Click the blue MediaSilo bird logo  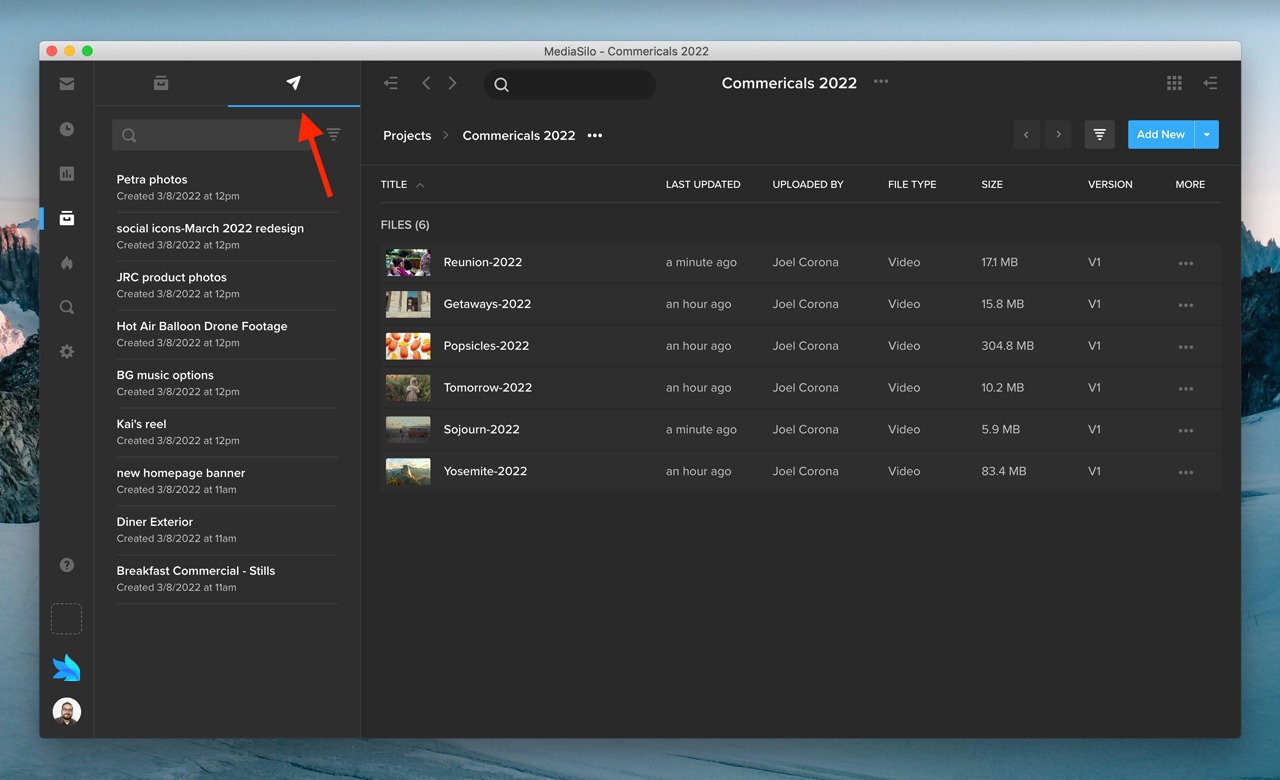(67, 668)
